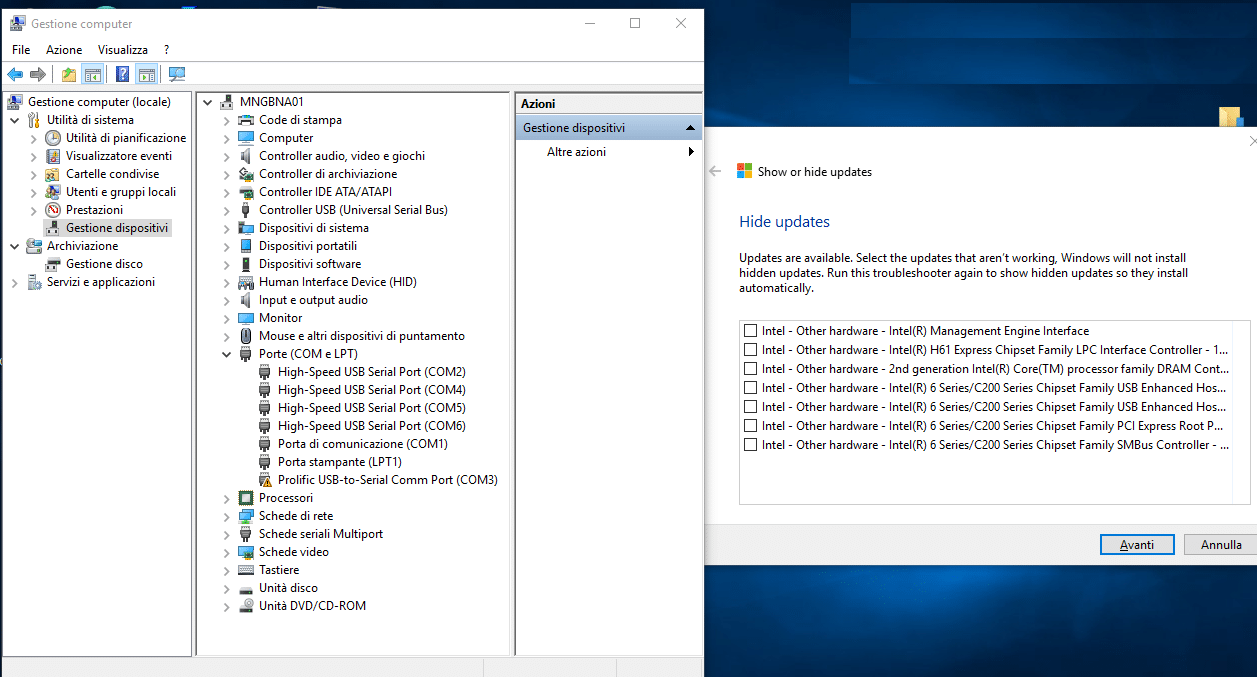
Task: Click the grey Forward arrow in the toolbar
Action: pyautogui.click(x=38, y=74)
